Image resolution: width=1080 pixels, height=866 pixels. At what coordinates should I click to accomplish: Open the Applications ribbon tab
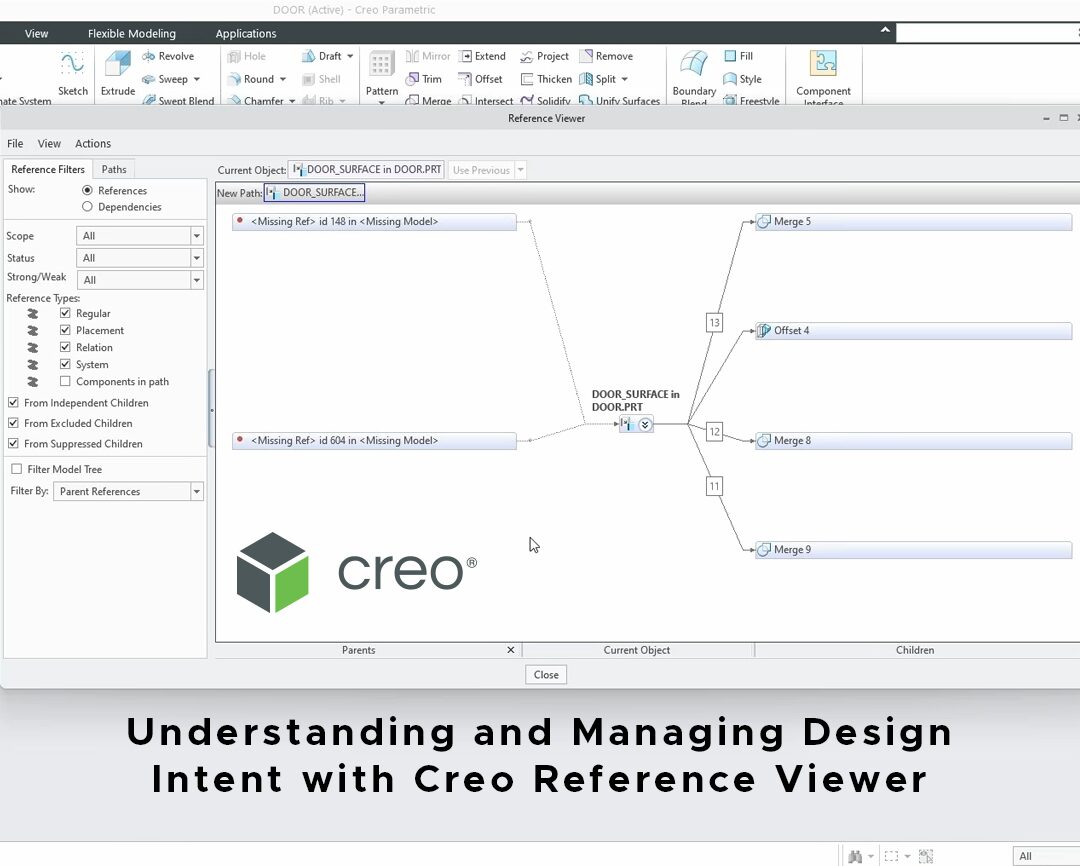(246, 33)
